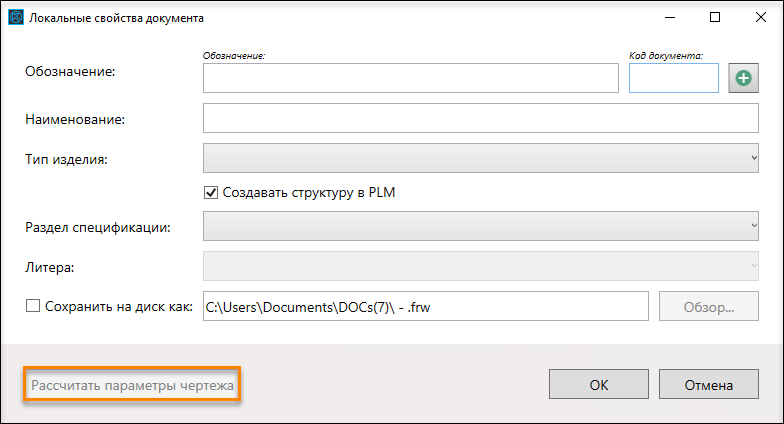The width and height of the screenshot is (784, 424).
Task: Enable the Сохранить на диск как checkbox
Action: [x=33, y=306]
